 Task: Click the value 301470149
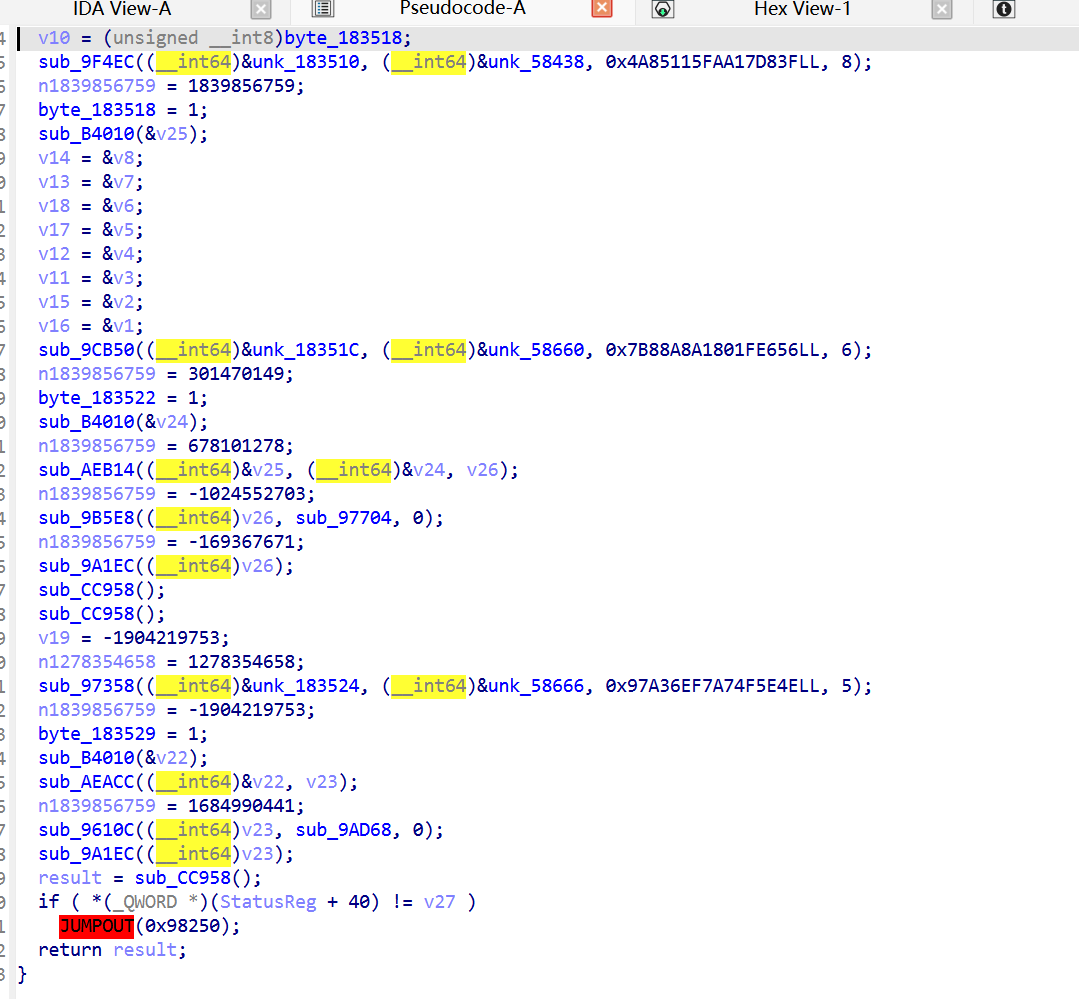(236, 374)
